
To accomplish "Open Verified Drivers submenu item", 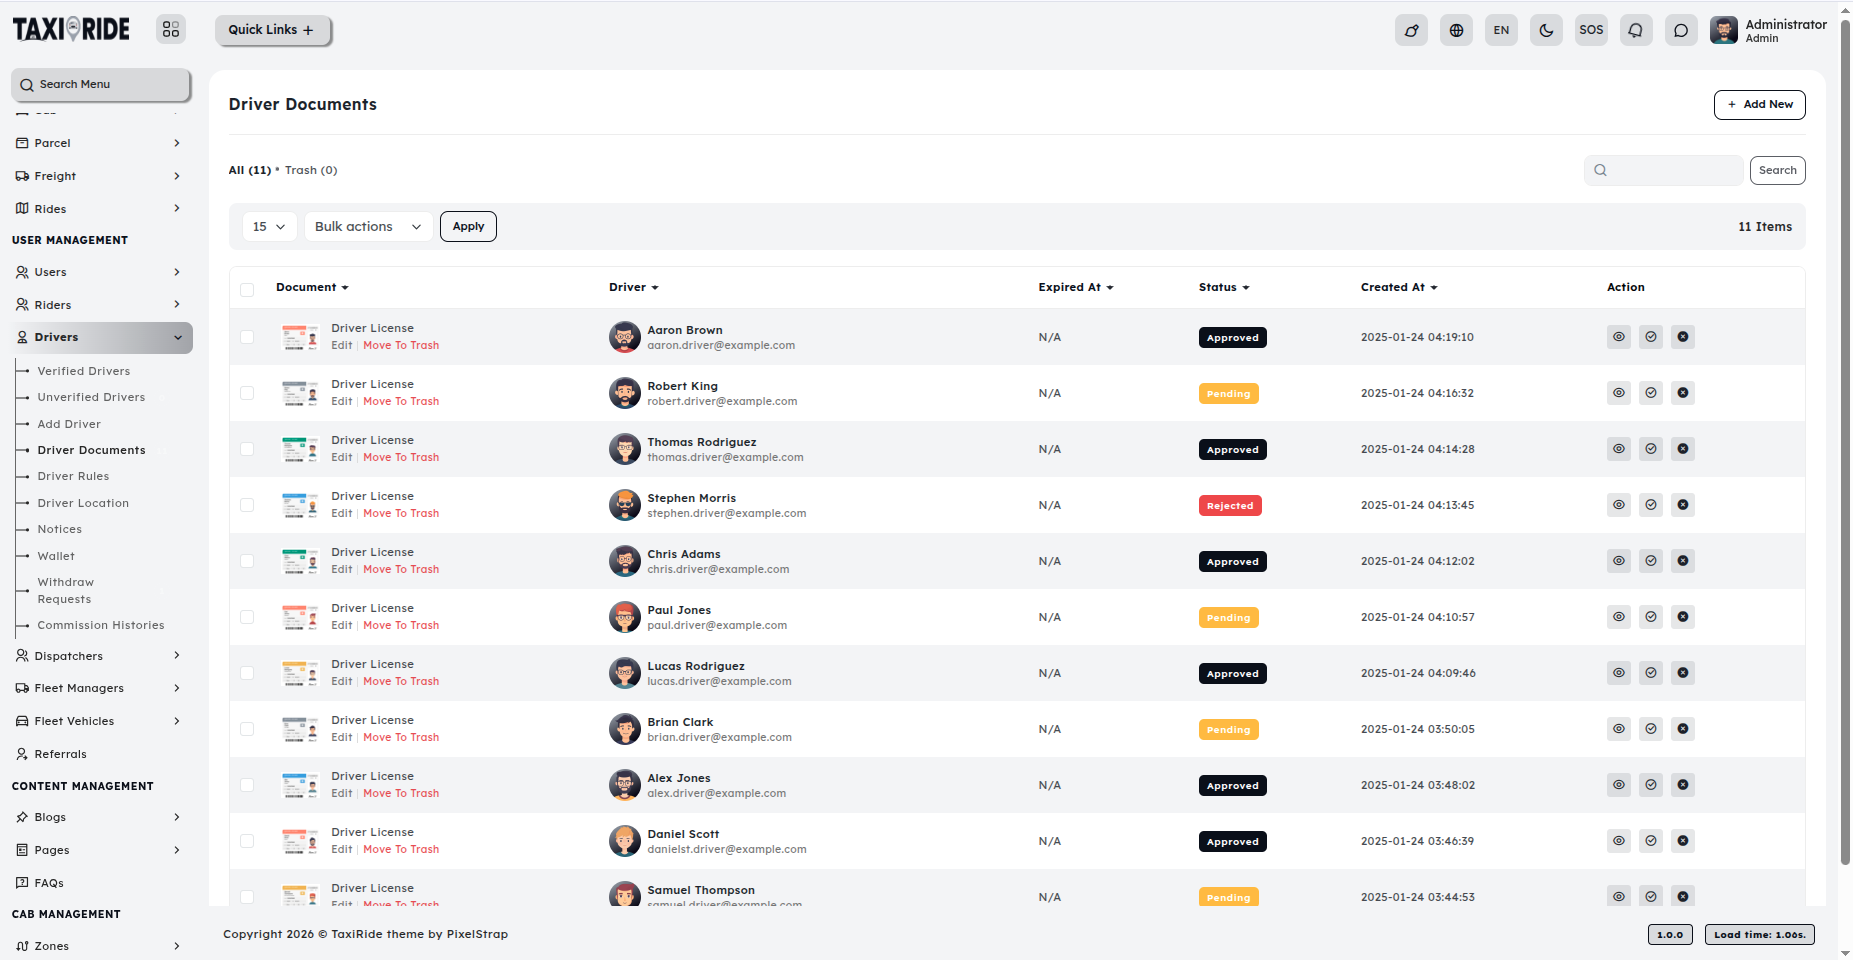I will pos(84,371).
